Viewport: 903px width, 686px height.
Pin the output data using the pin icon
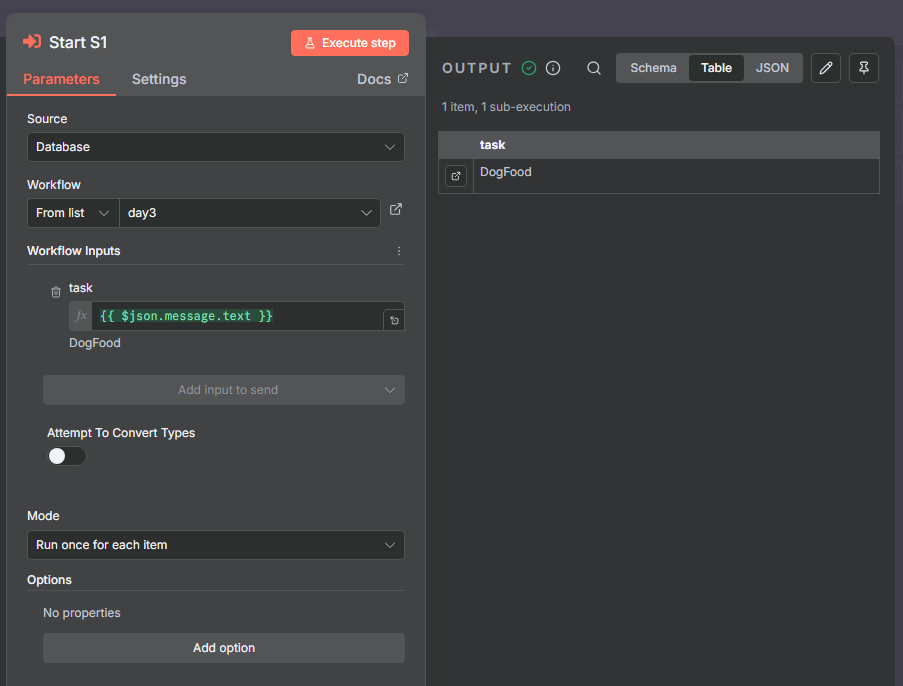[864, 67]
